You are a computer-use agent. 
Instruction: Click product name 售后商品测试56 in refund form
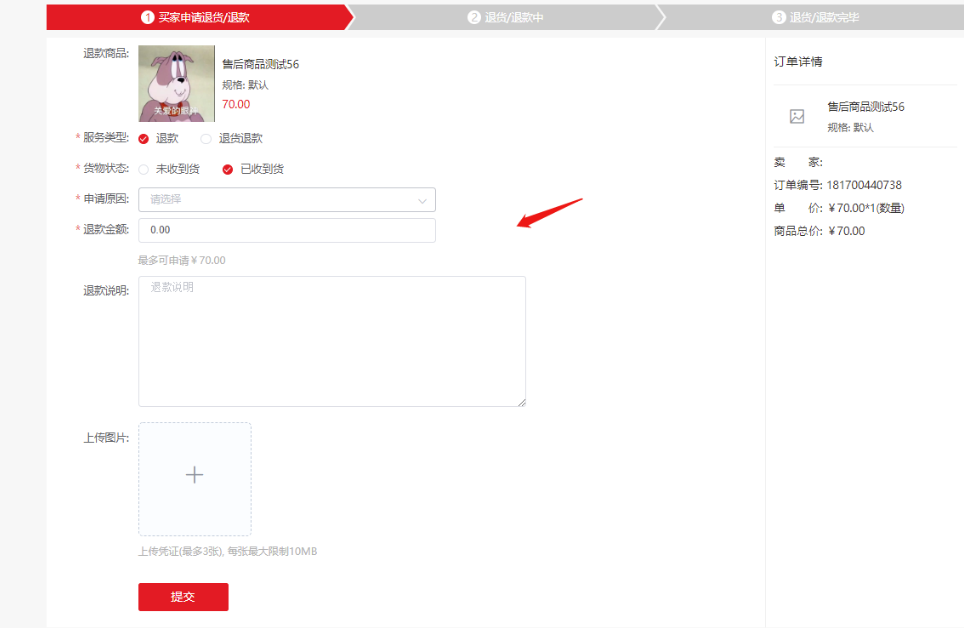point(260,64)
